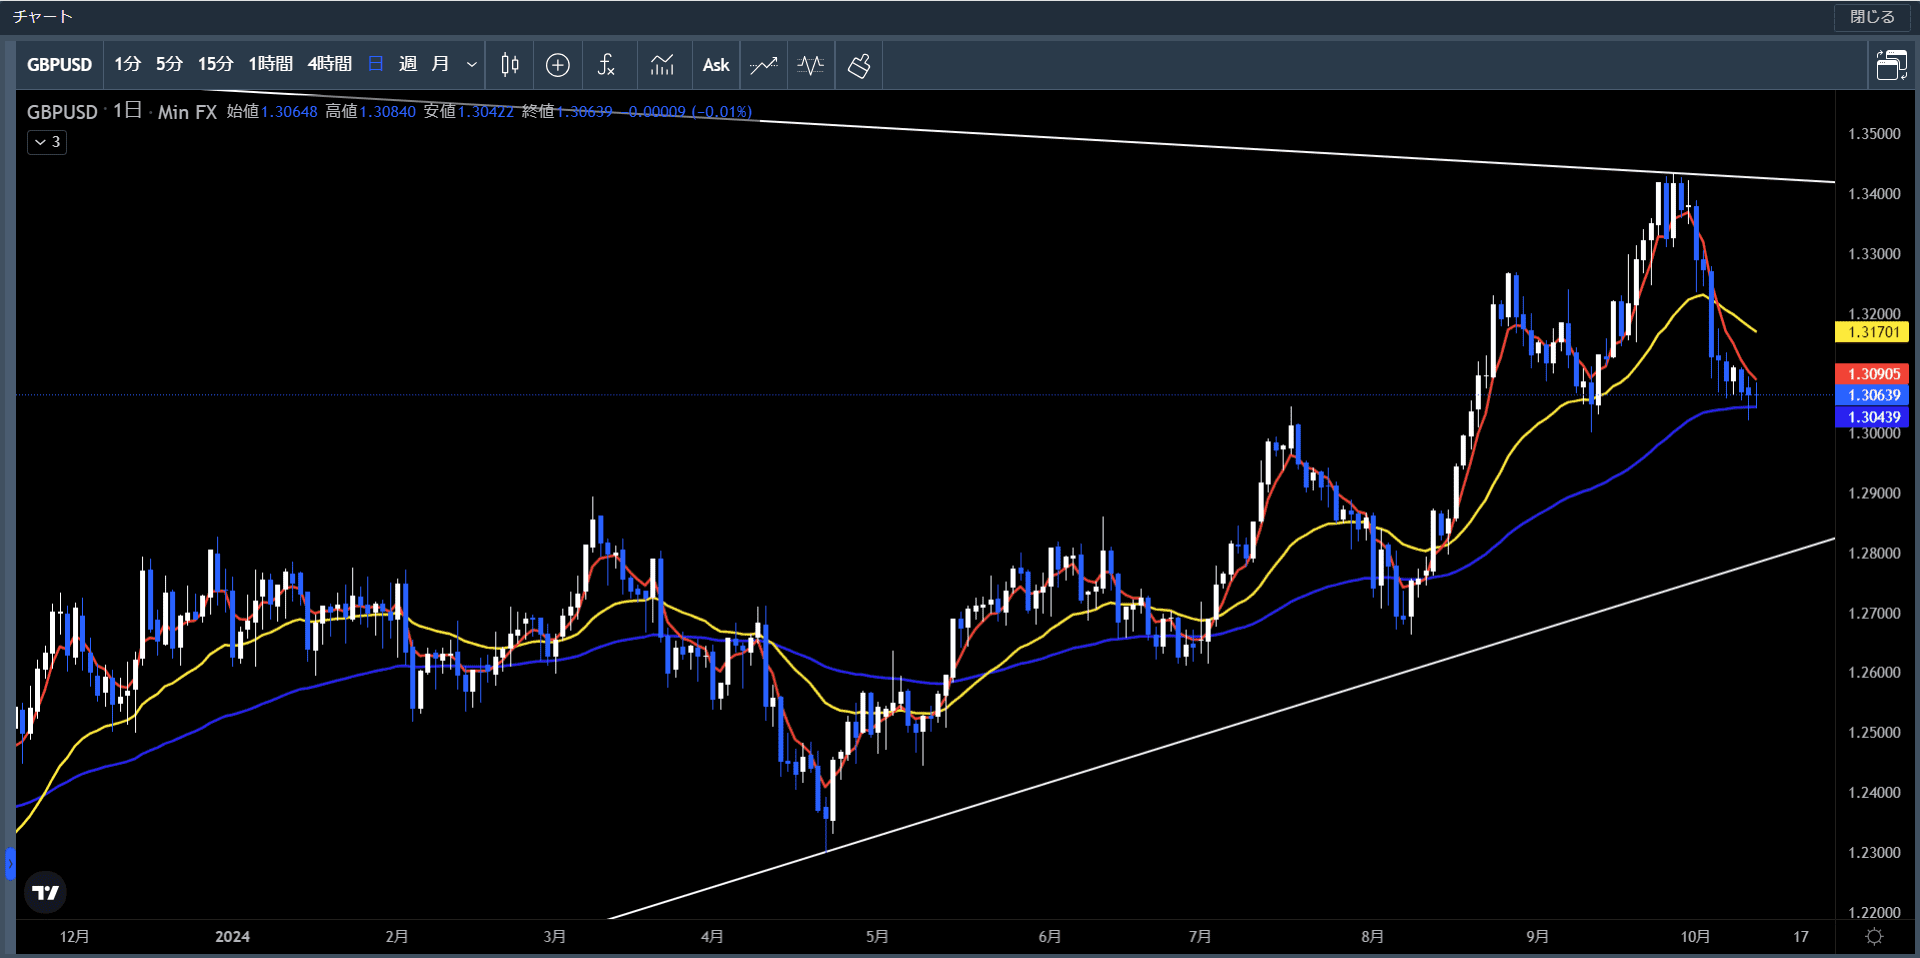Switch to the 5分 timeframe
Screen dimensions: 1920x958
coord(169,65)
